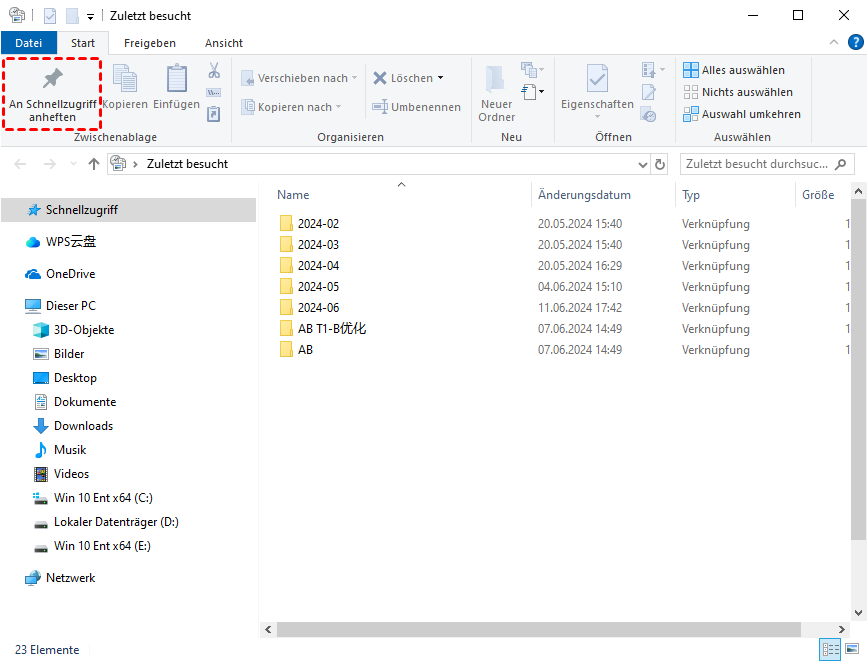The width and height of the screenshot is (868, 662).
Task: Click the edit icon in Öffnen group
Action: [648, 92]
